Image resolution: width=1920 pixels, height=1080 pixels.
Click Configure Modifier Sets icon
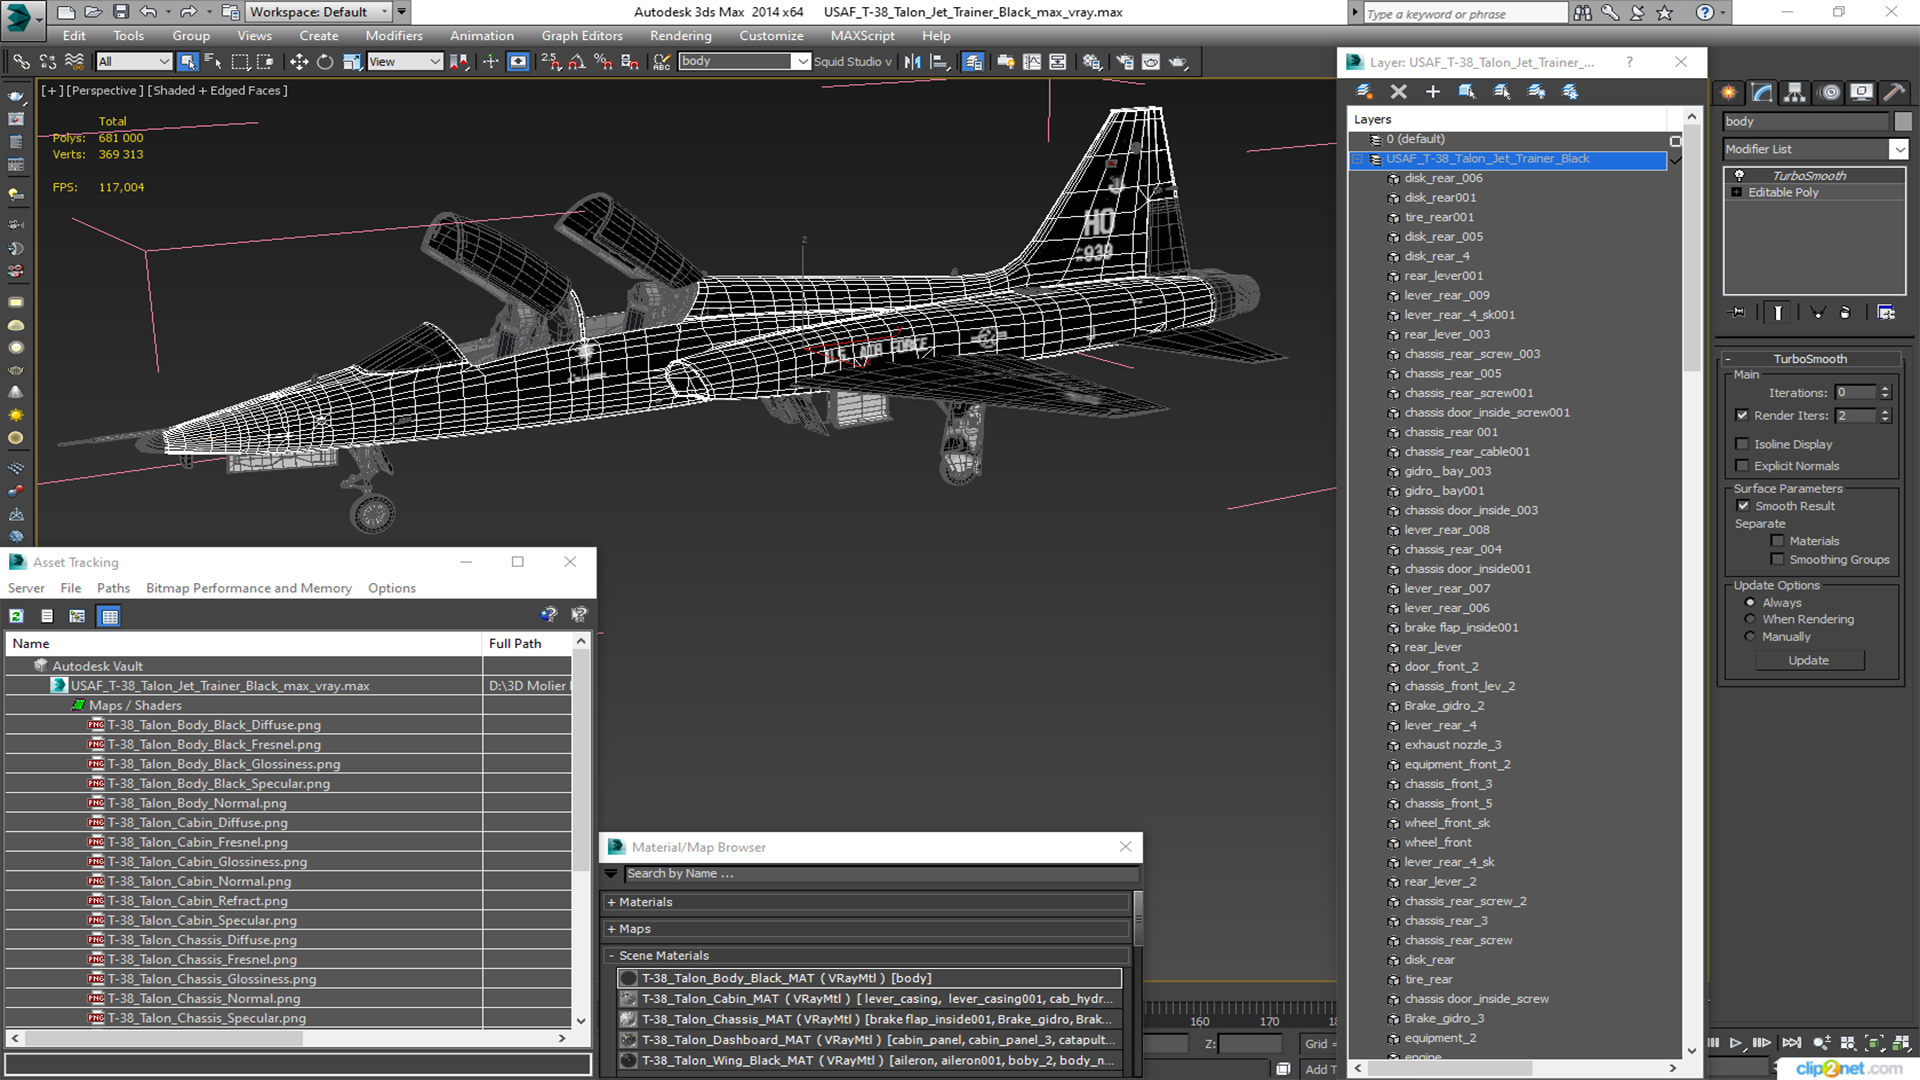[x=1886, y=313]
